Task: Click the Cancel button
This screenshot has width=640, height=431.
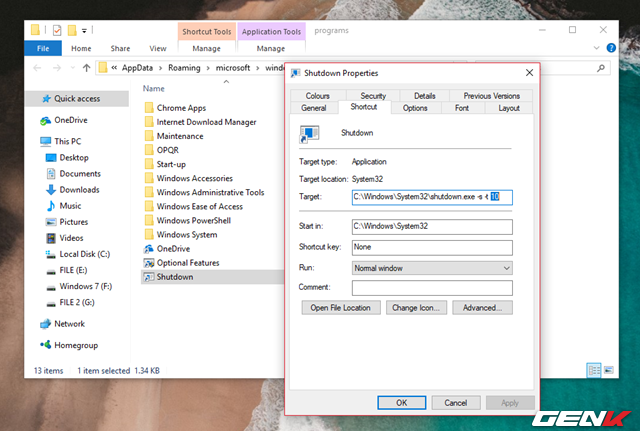Action: point(456,403)
